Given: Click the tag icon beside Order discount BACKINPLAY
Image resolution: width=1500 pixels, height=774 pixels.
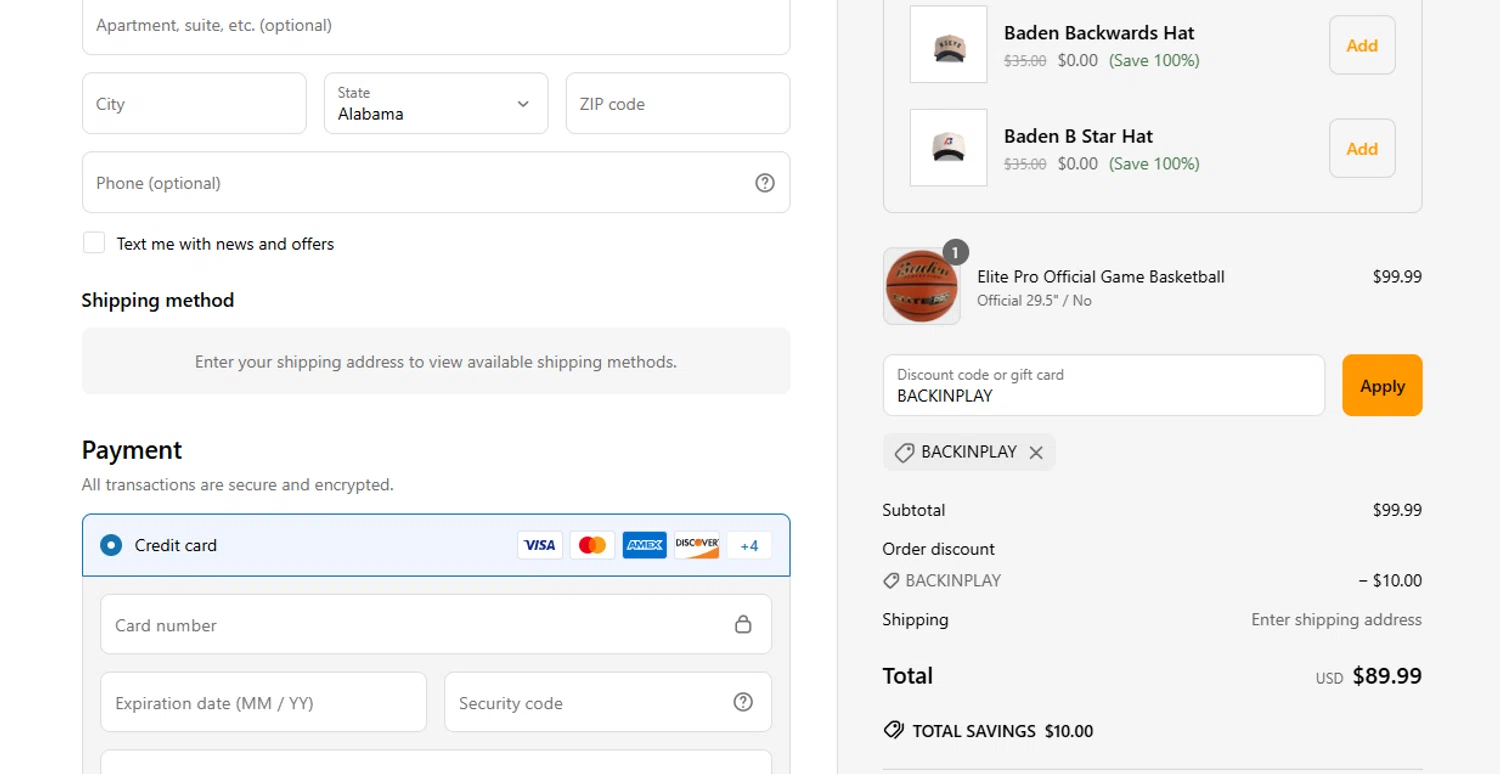Looking at the screenshot, I should tap(891, 580).
